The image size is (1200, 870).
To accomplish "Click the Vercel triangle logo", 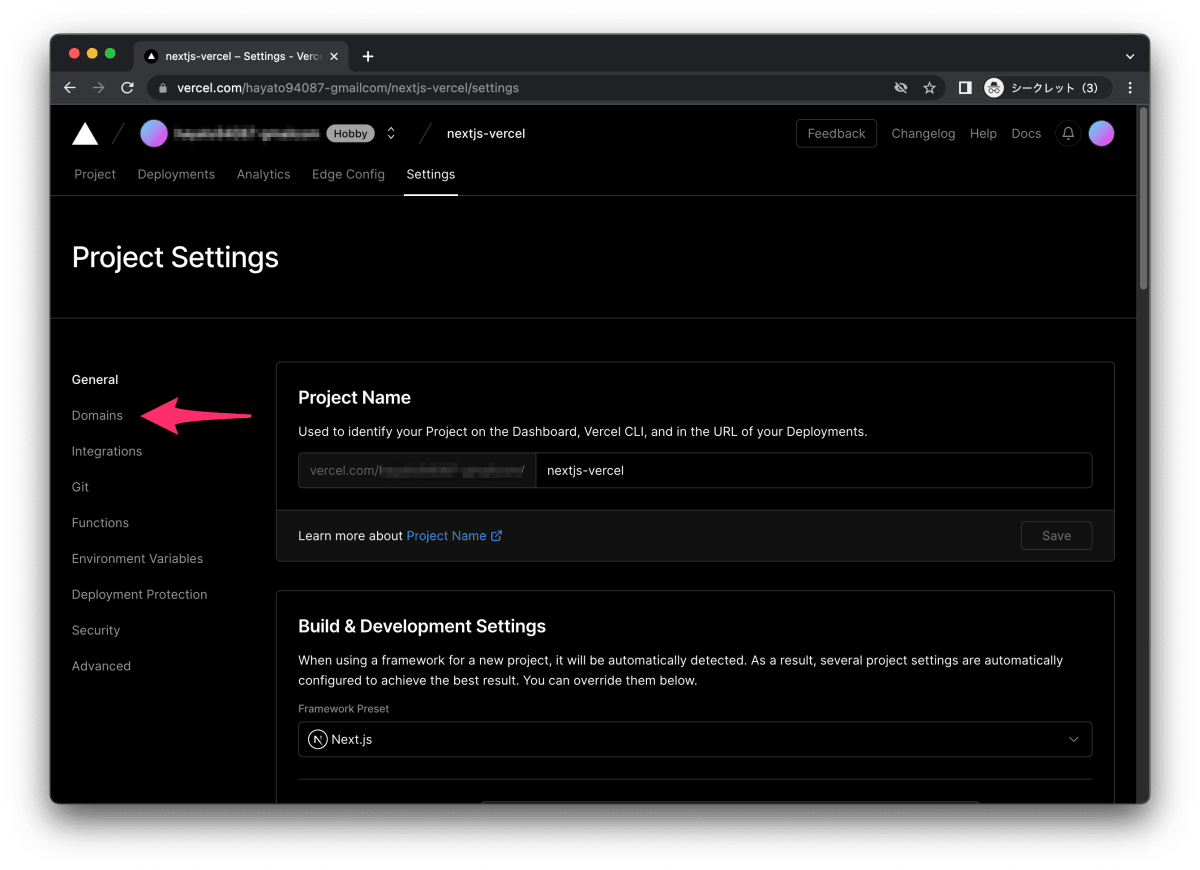I will [85, 133].
